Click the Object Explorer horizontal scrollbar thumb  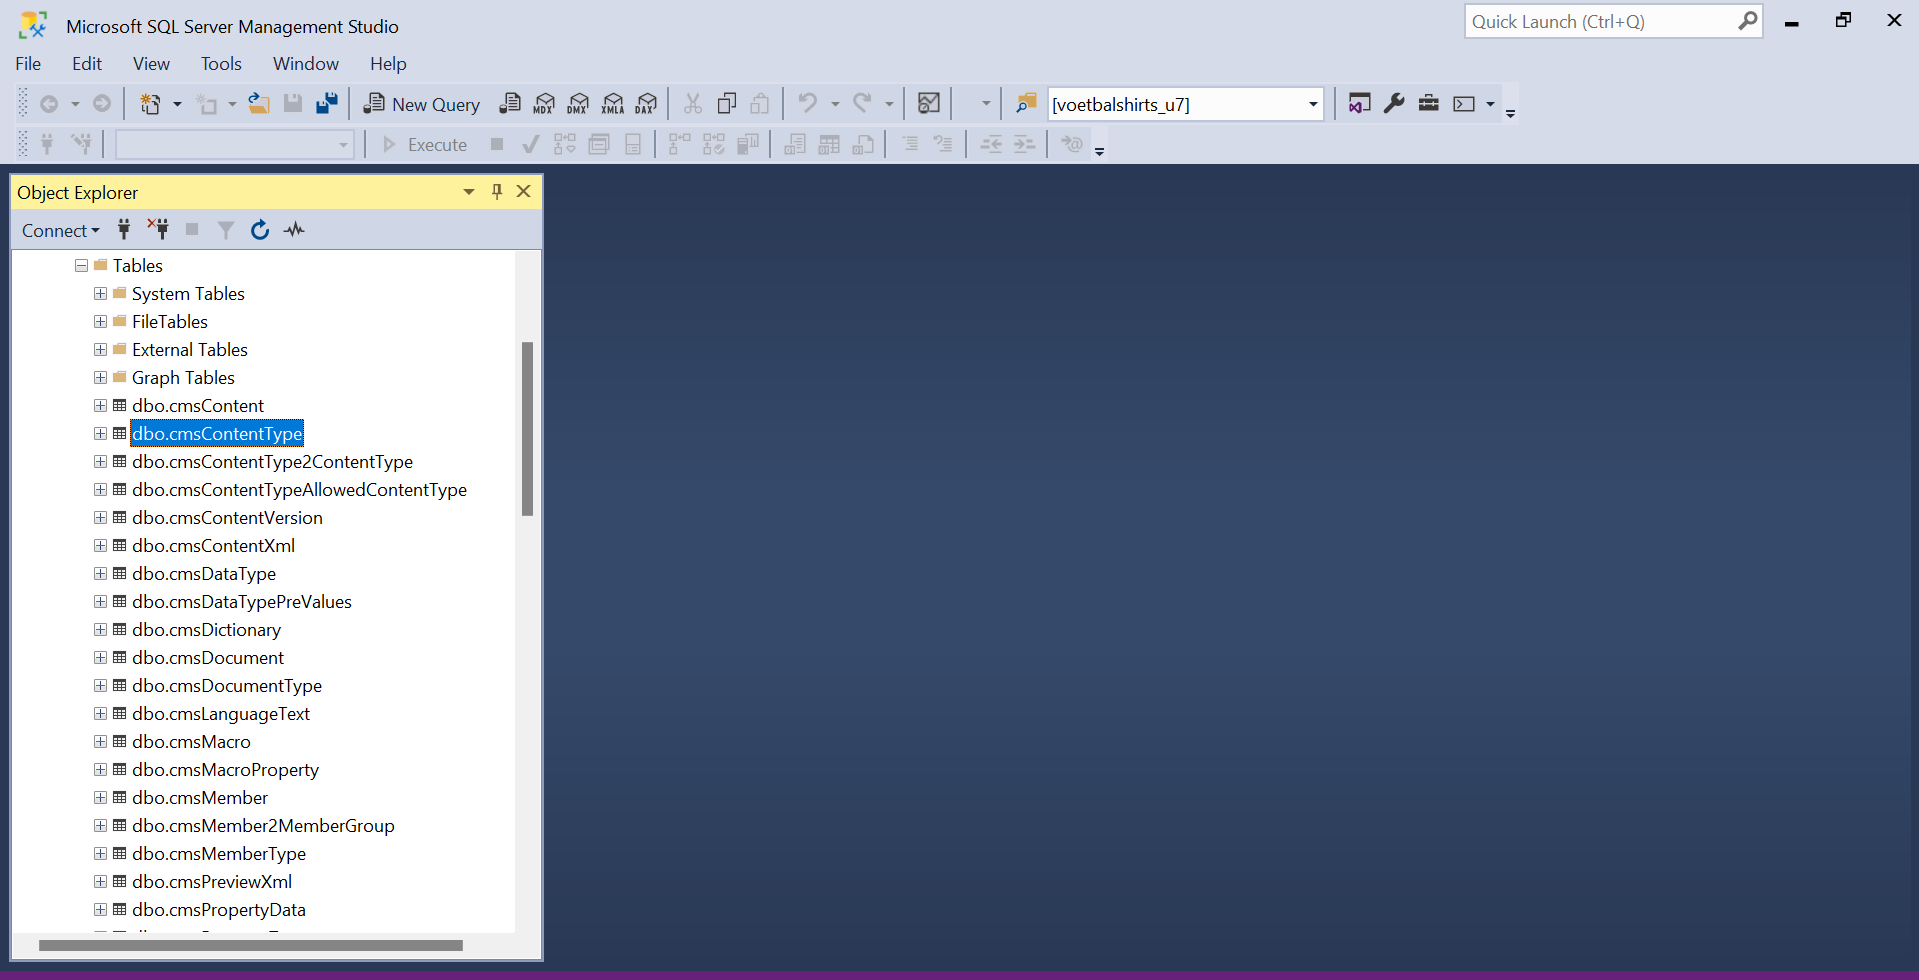tap(251, 945)
